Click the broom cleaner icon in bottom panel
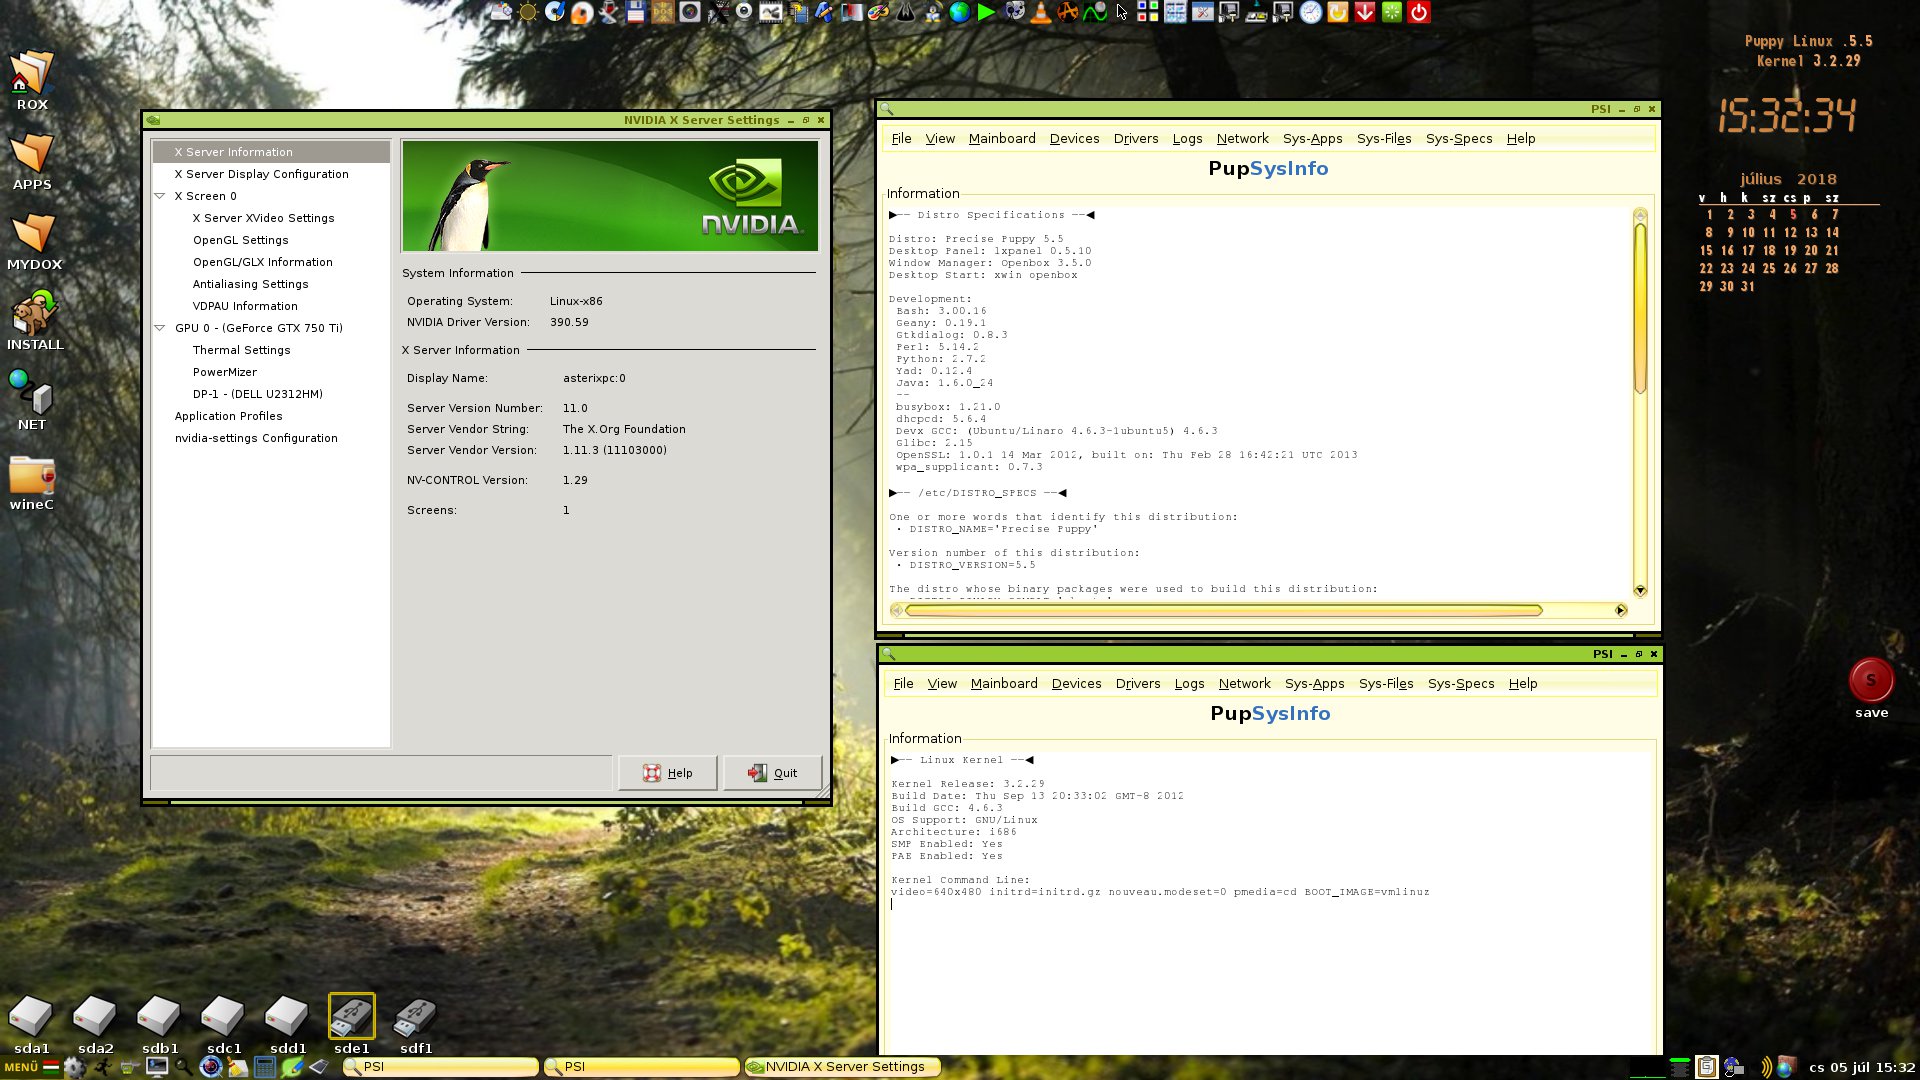 237,1067
